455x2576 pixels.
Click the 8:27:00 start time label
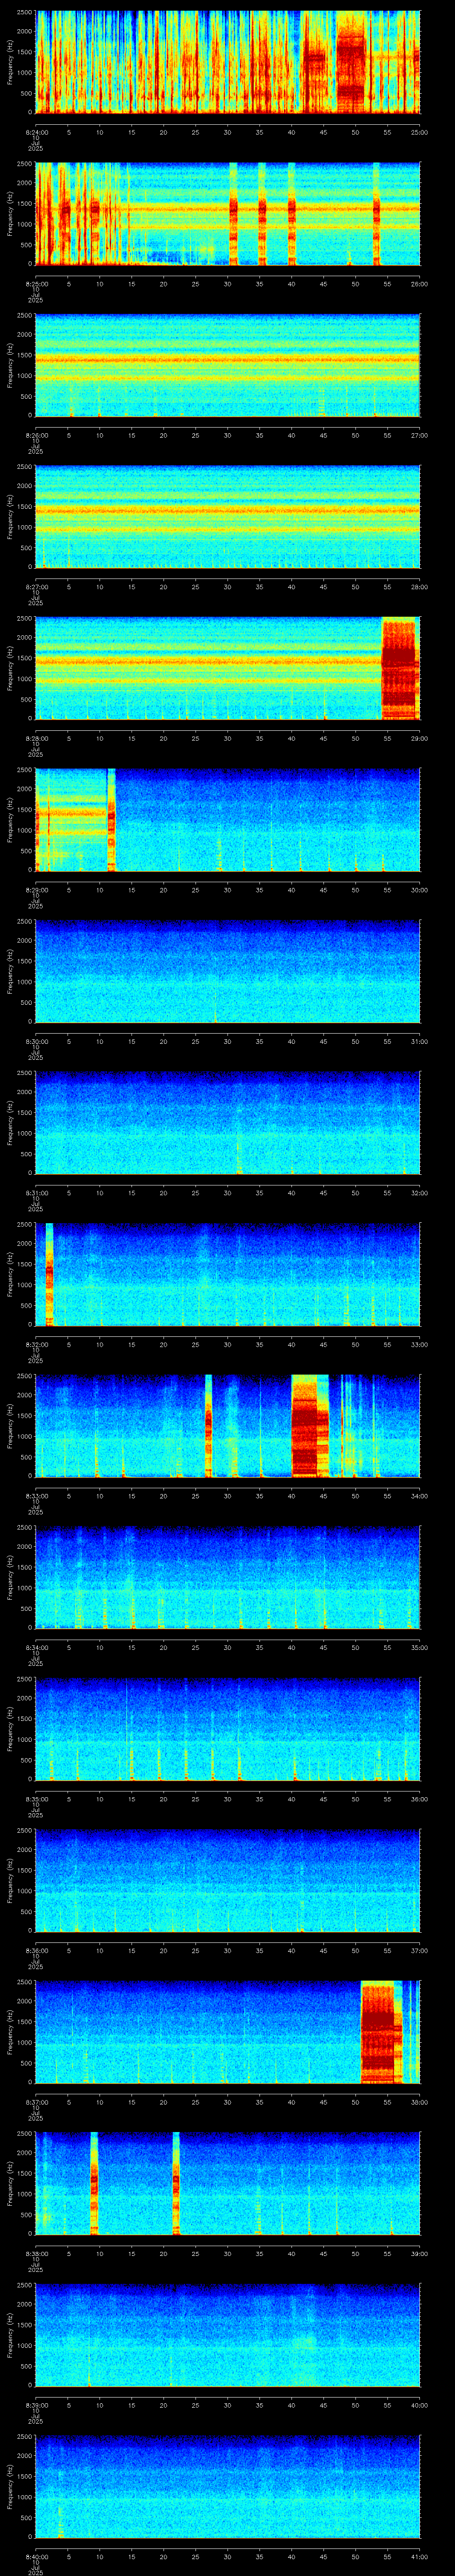36,587
